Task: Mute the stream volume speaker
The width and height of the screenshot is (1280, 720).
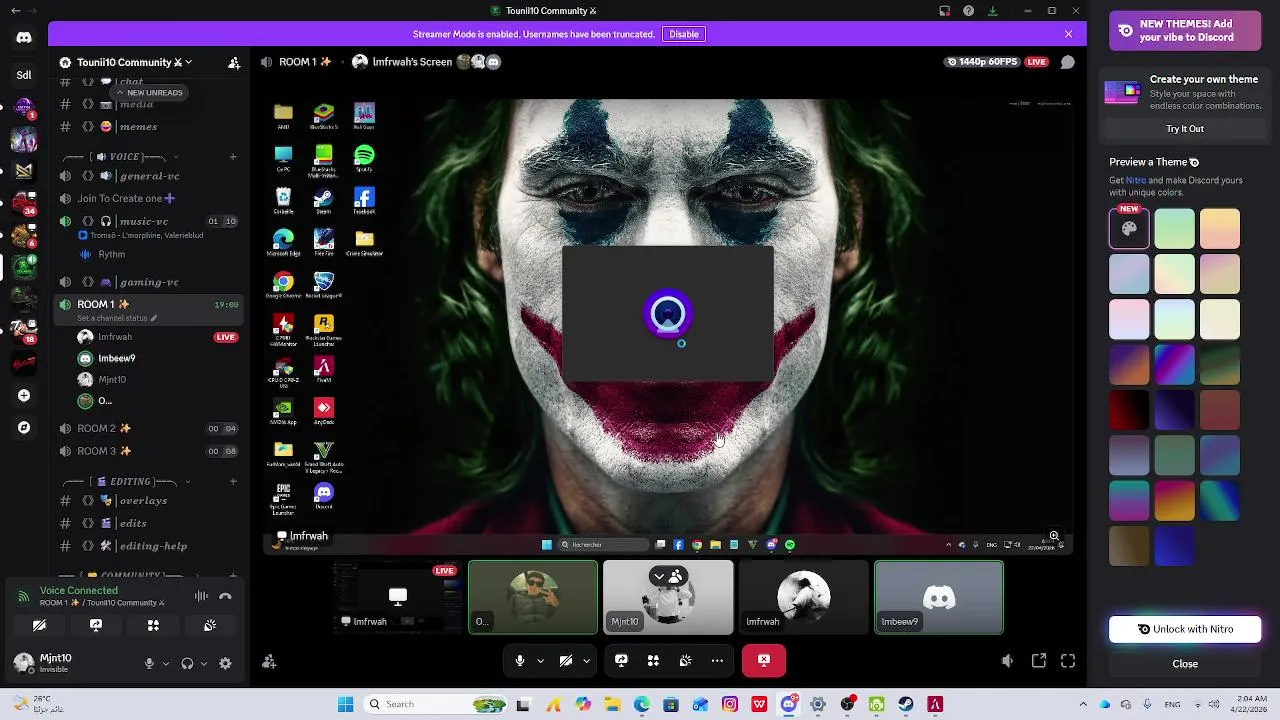Action: tap(1007, 661)
